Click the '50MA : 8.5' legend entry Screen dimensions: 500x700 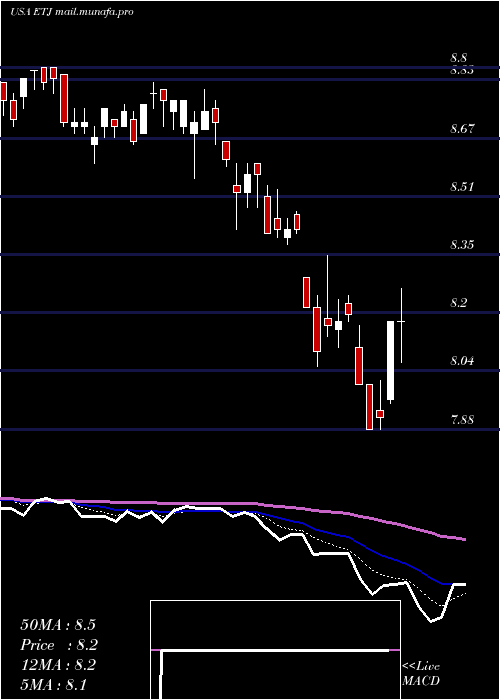58,625
